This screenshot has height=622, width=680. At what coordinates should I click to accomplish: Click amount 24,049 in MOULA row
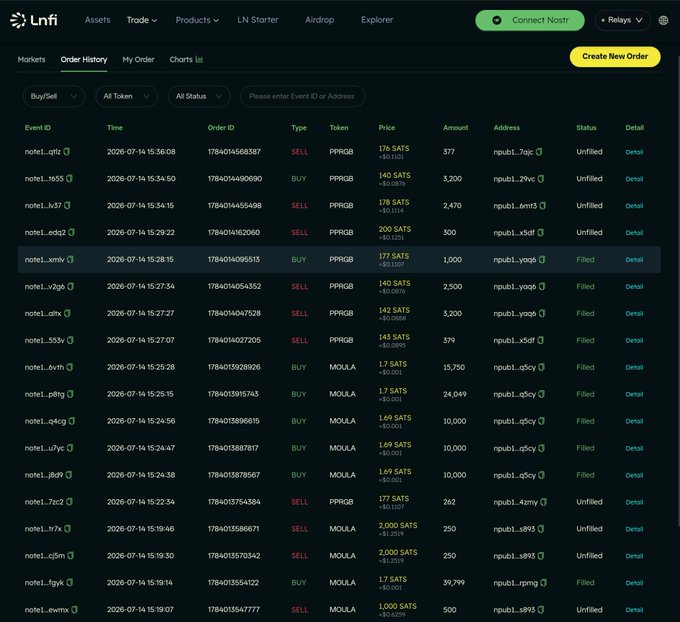click(x=454, y=394)
